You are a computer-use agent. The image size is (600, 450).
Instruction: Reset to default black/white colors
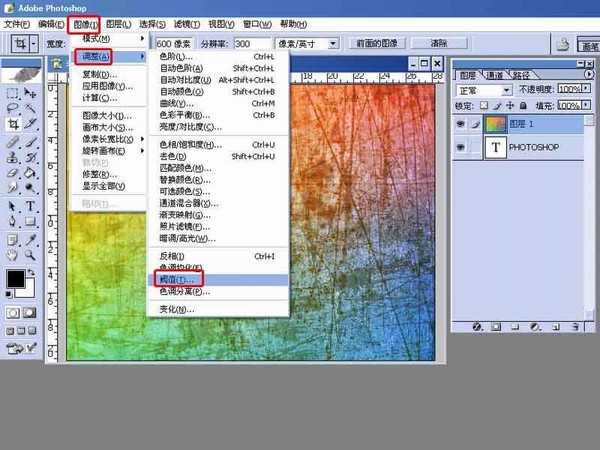point(8,294)
